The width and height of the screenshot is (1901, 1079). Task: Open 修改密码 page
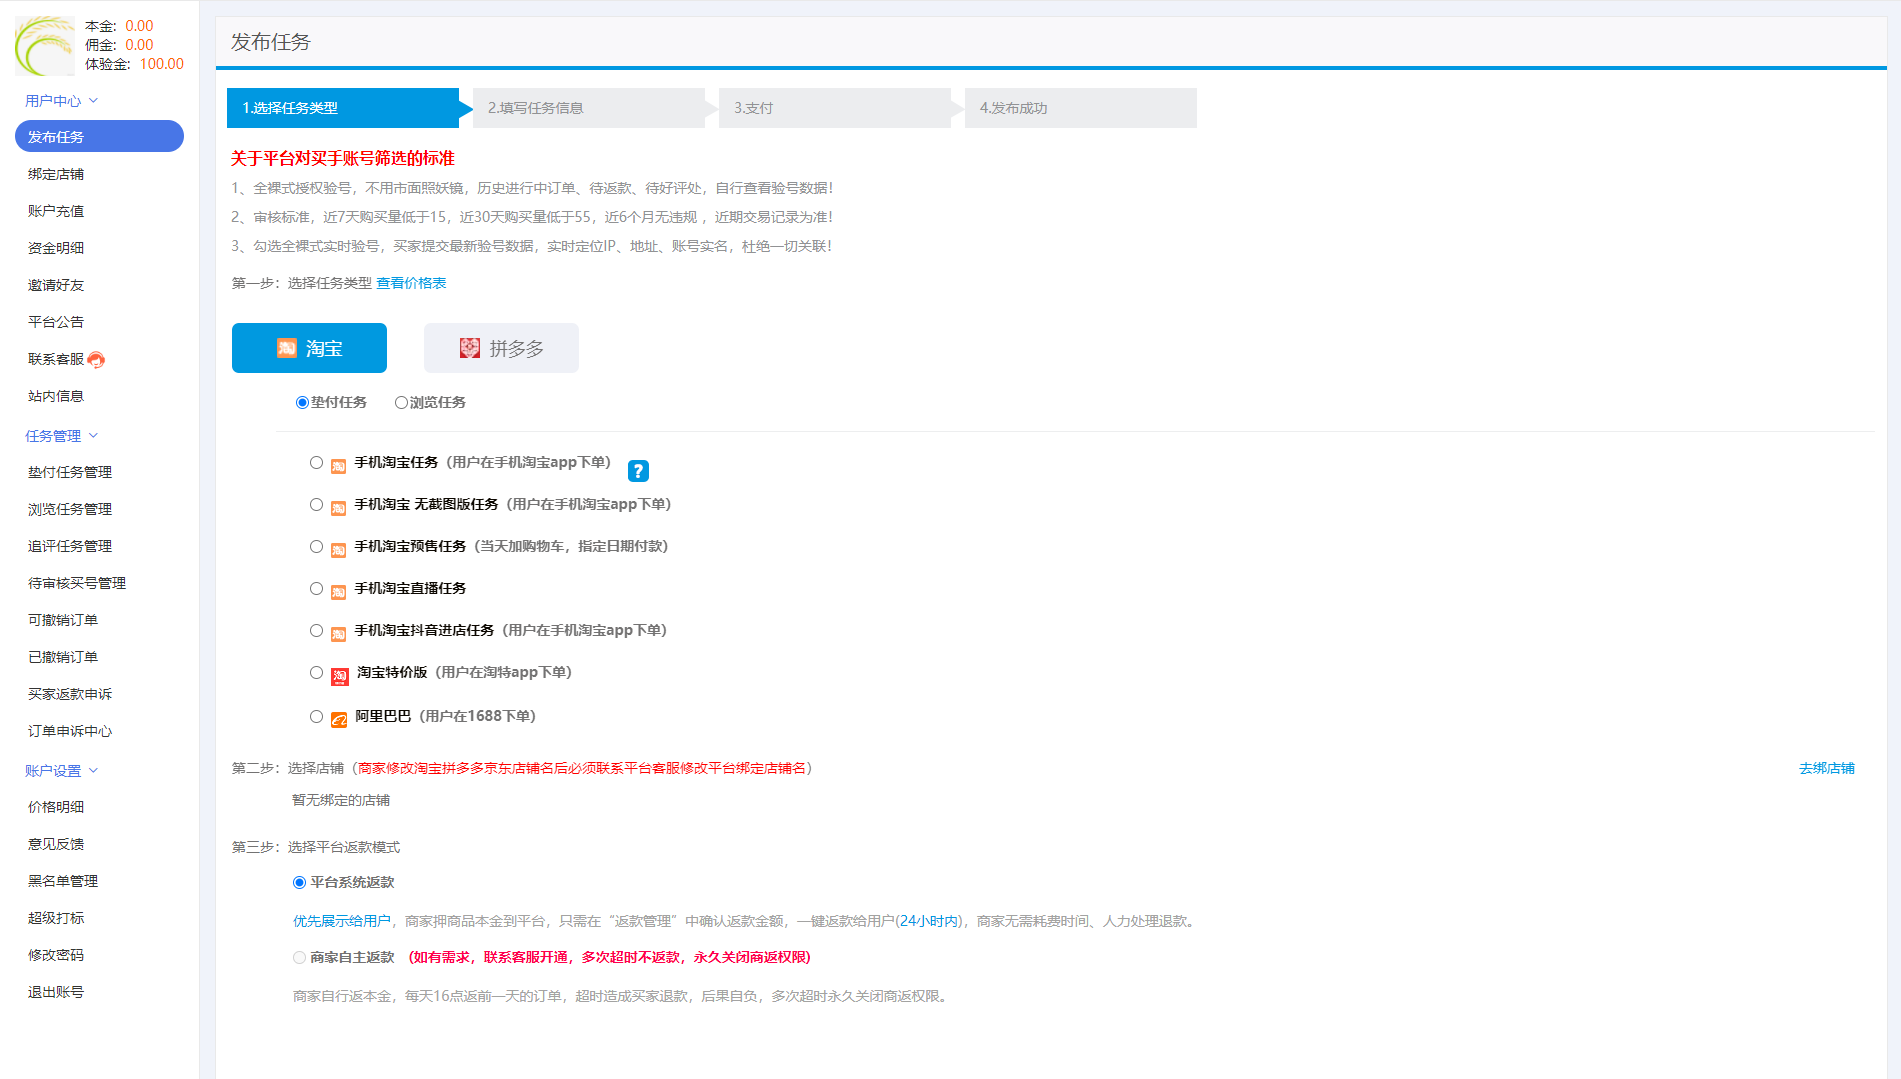pyautogui.click(x=56, y=955)
